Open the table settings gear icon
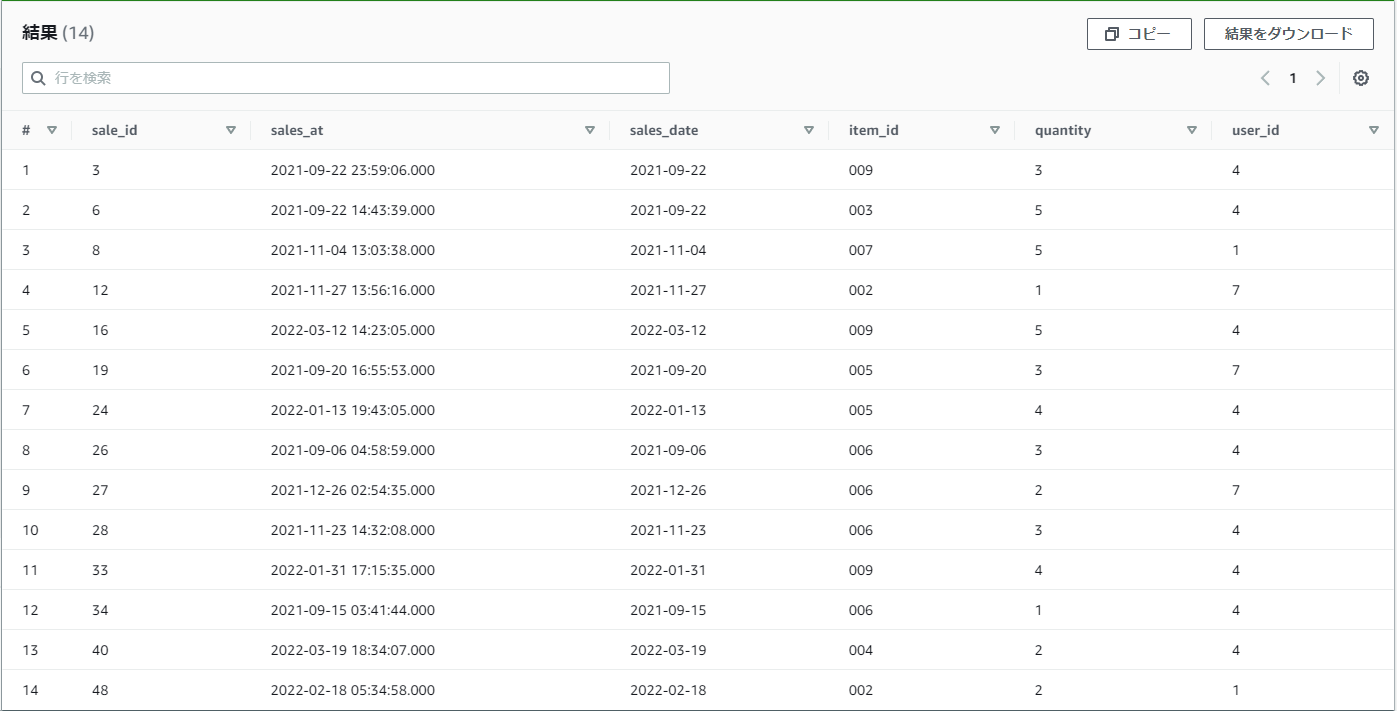 click(1360, 78)
